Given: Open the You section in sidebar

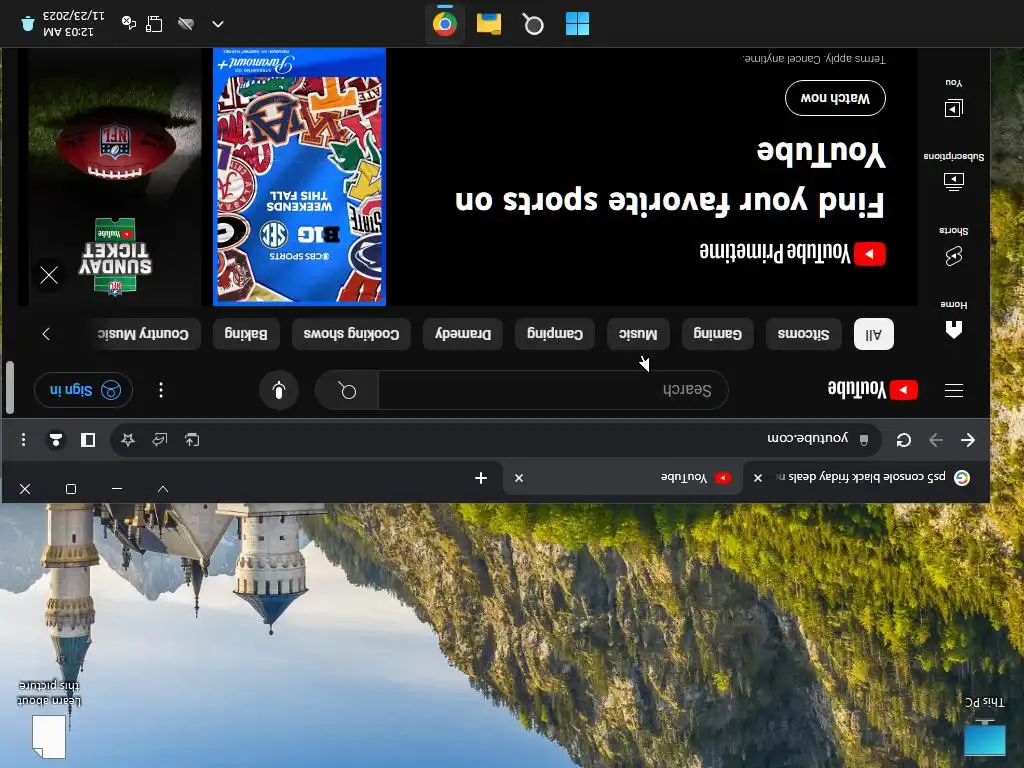Looking at the screenshot, I should [x=953, y=98].
